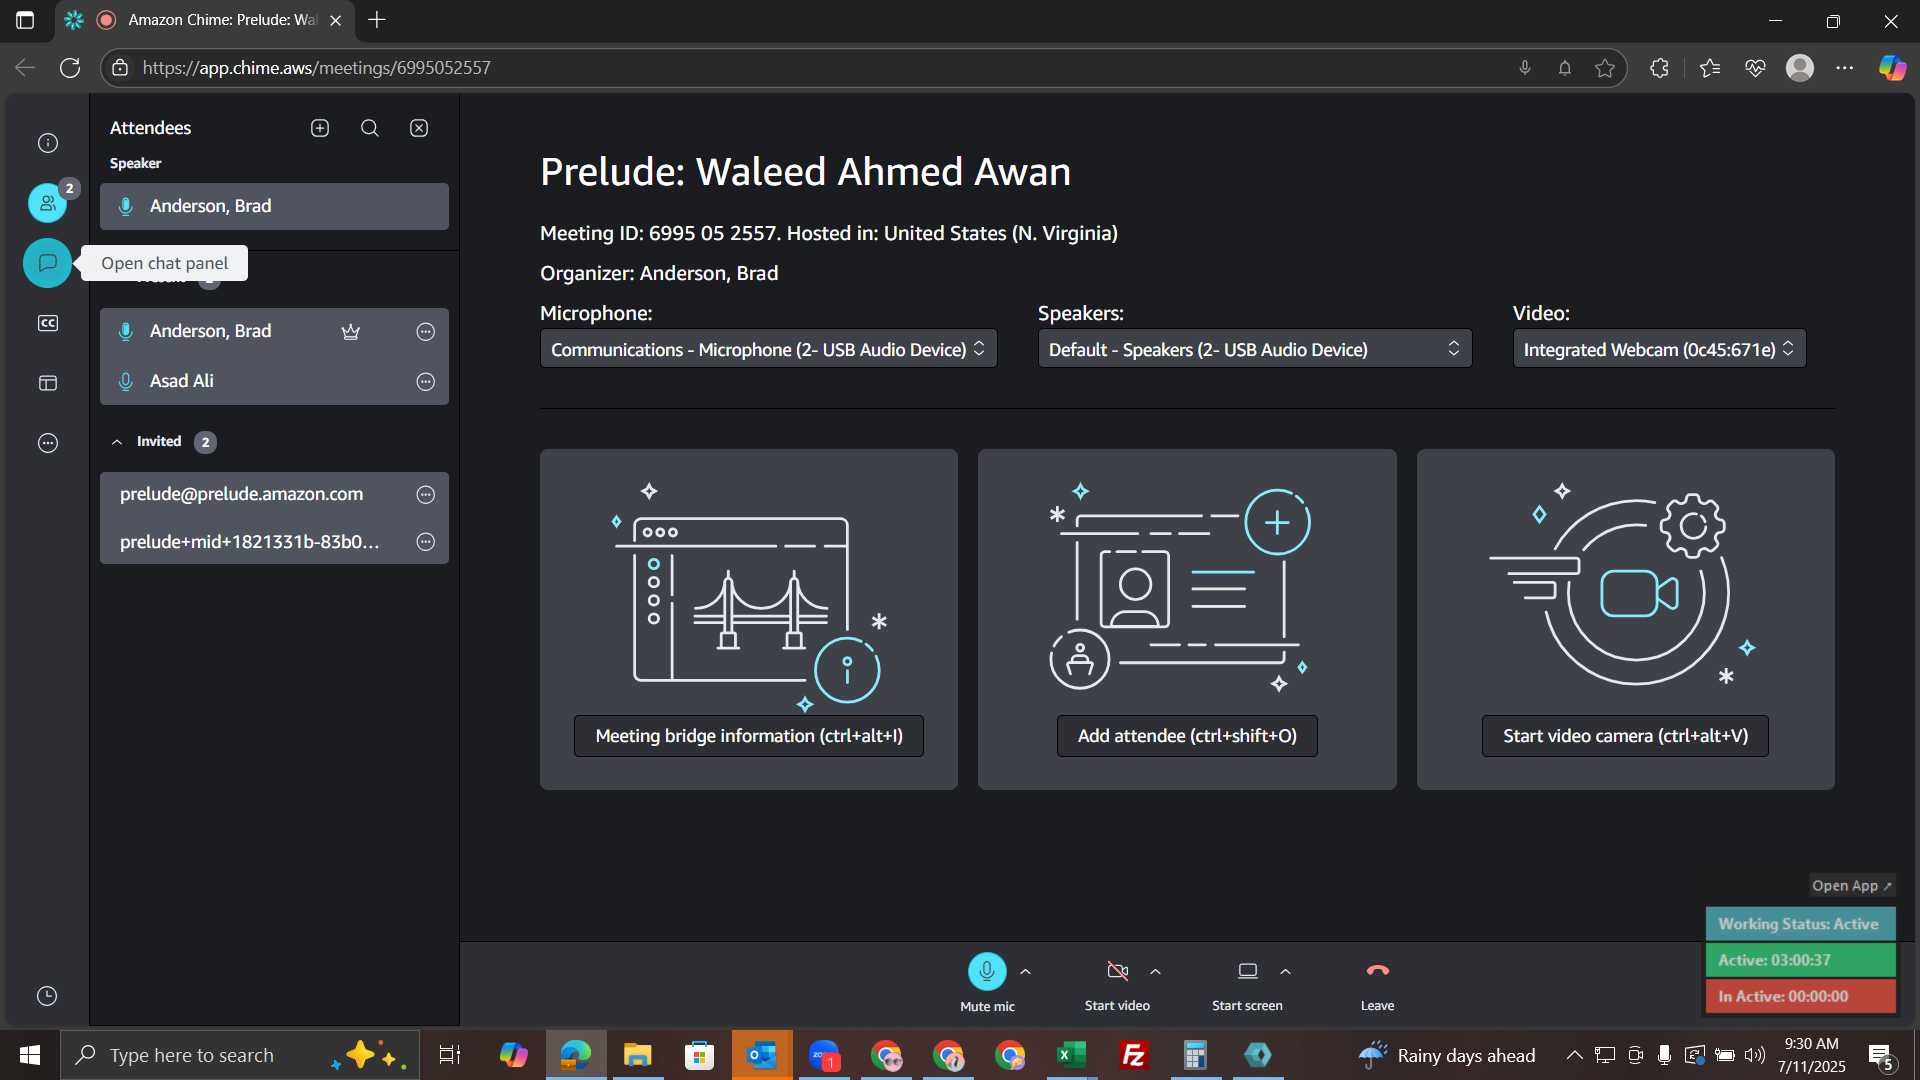Open meeting history clock icon
Screen dimensions: 1920x1080
pyautogui.click(x=47, y=996)
